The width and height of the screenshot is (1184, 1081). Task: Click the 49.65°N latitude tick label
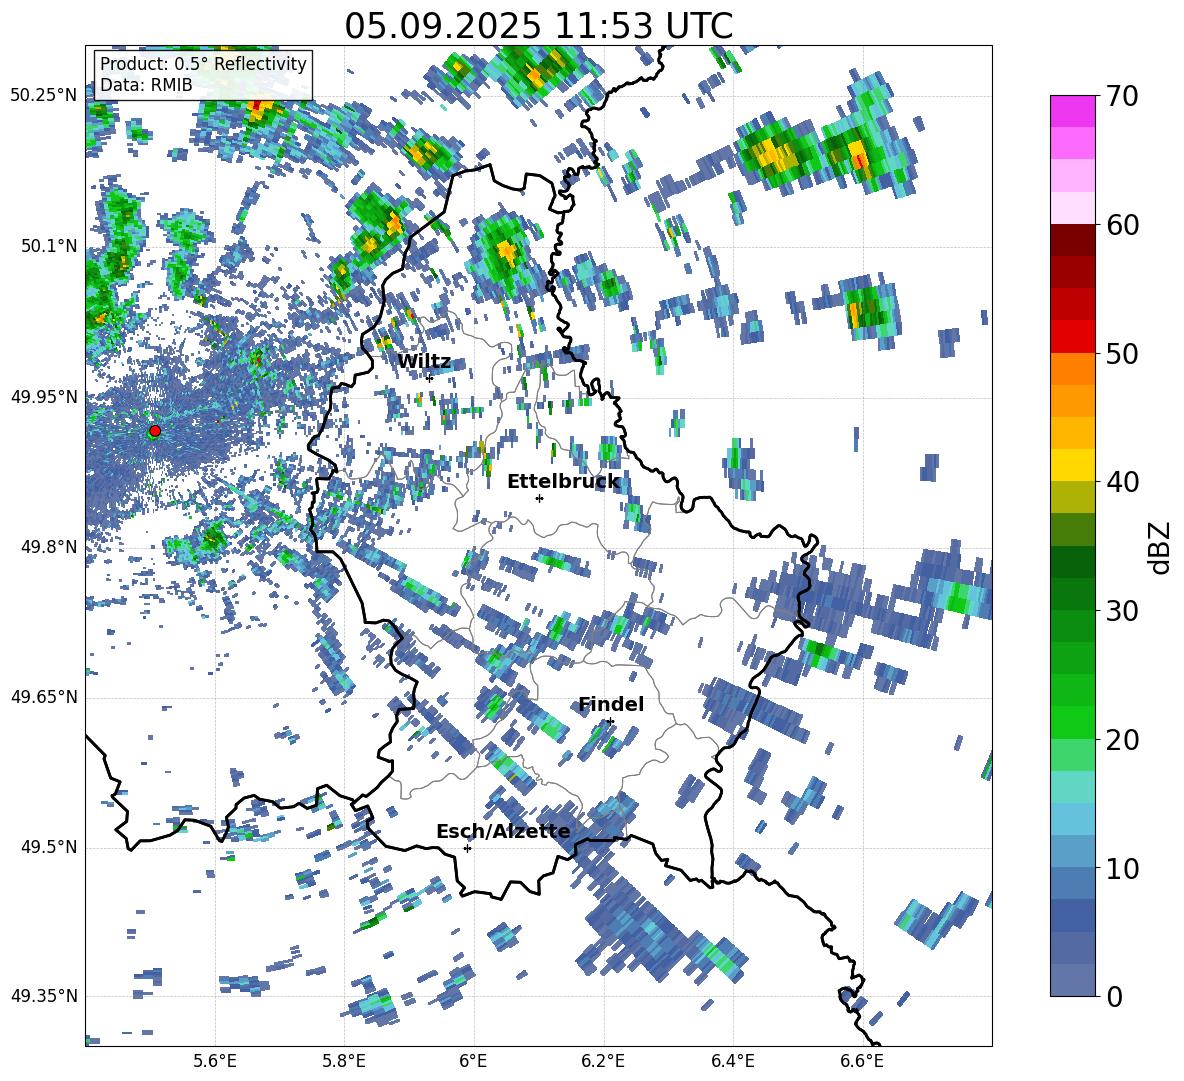pyautogui.click(x=43, y=697)
